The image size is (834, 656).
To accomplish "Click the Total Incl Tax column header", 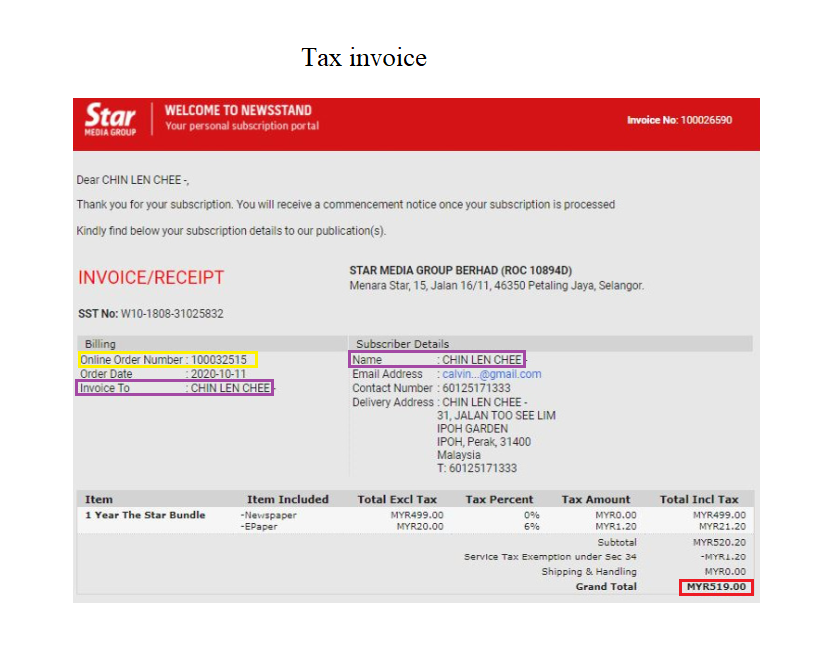I will point(699,500).
